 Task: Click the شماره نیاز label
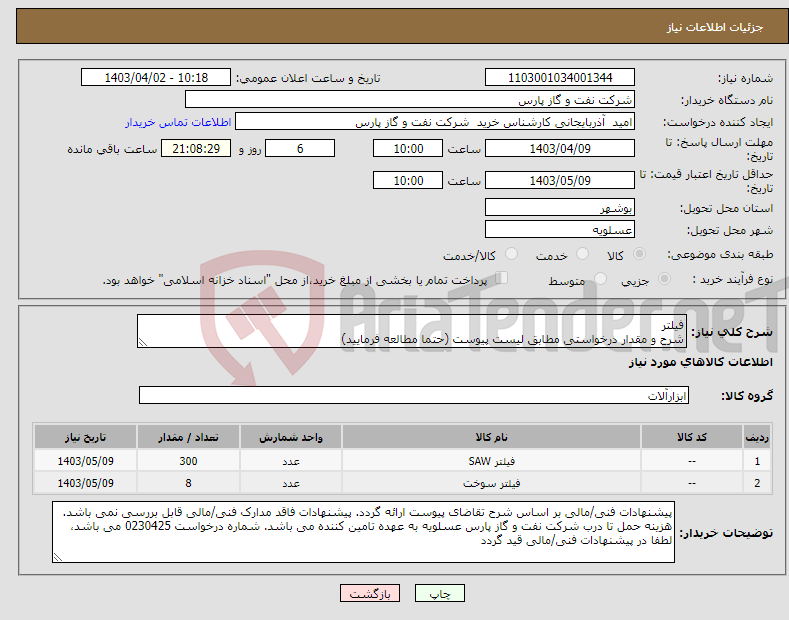745,78
